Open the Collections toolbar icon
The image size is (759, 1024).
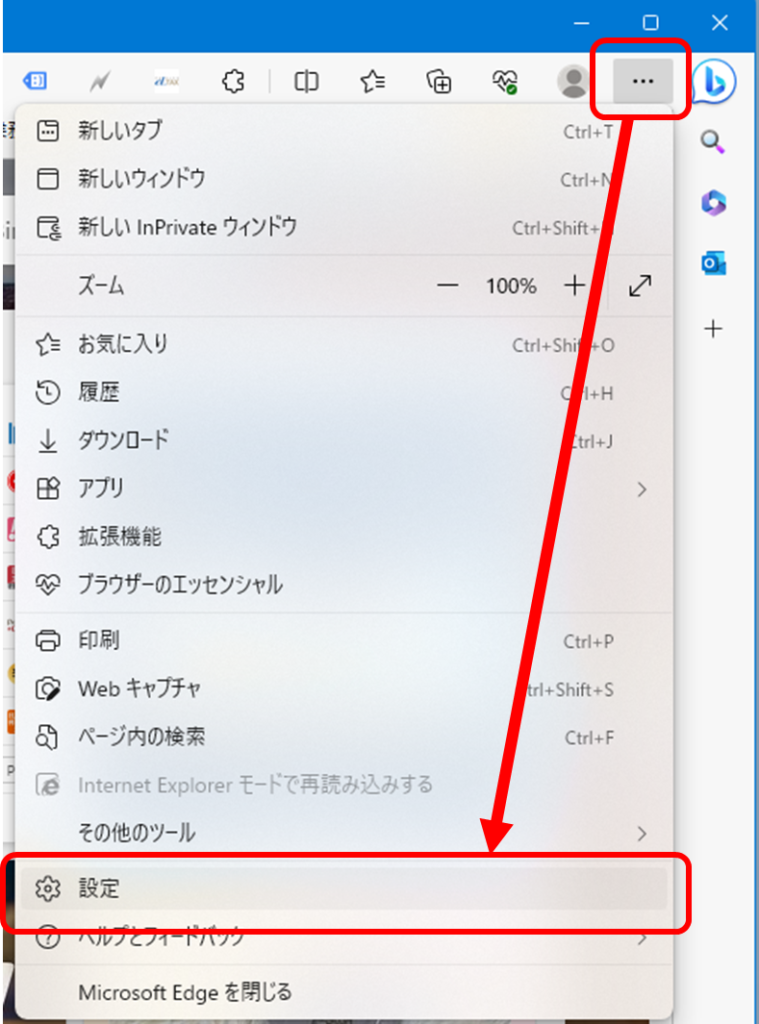439,82
